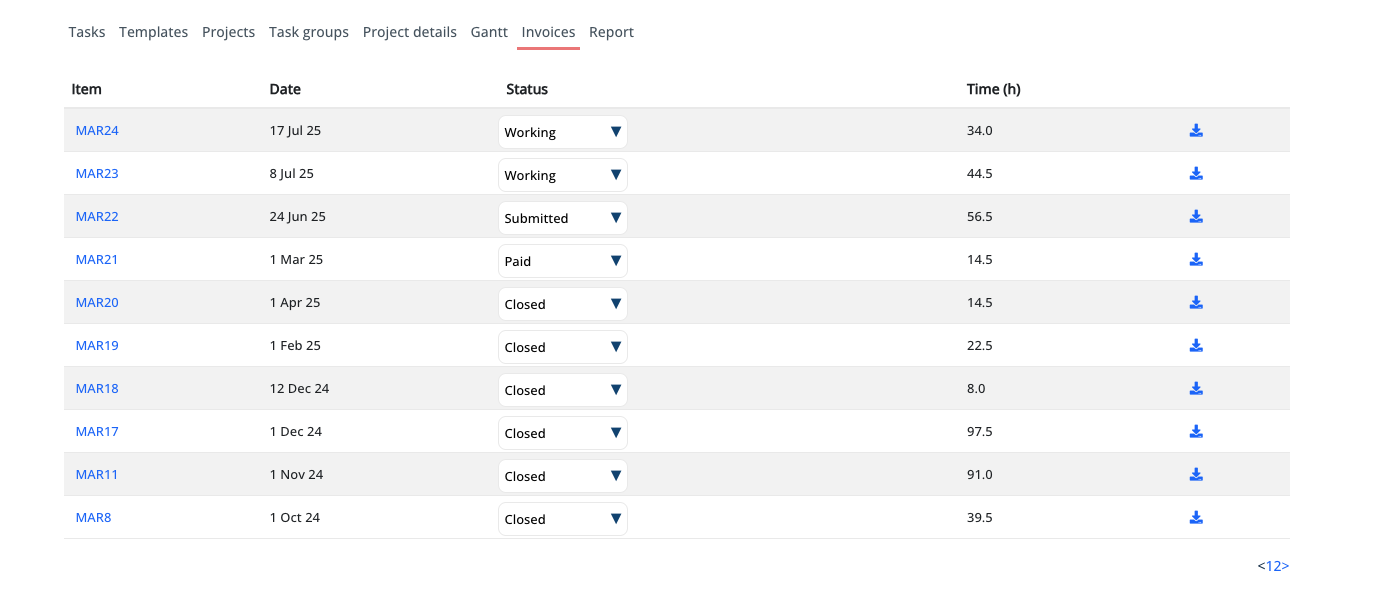Viewport: 1373px width, 594px height.
Task: Open the MAR23 invoice item link
Action: pos(97,174)
